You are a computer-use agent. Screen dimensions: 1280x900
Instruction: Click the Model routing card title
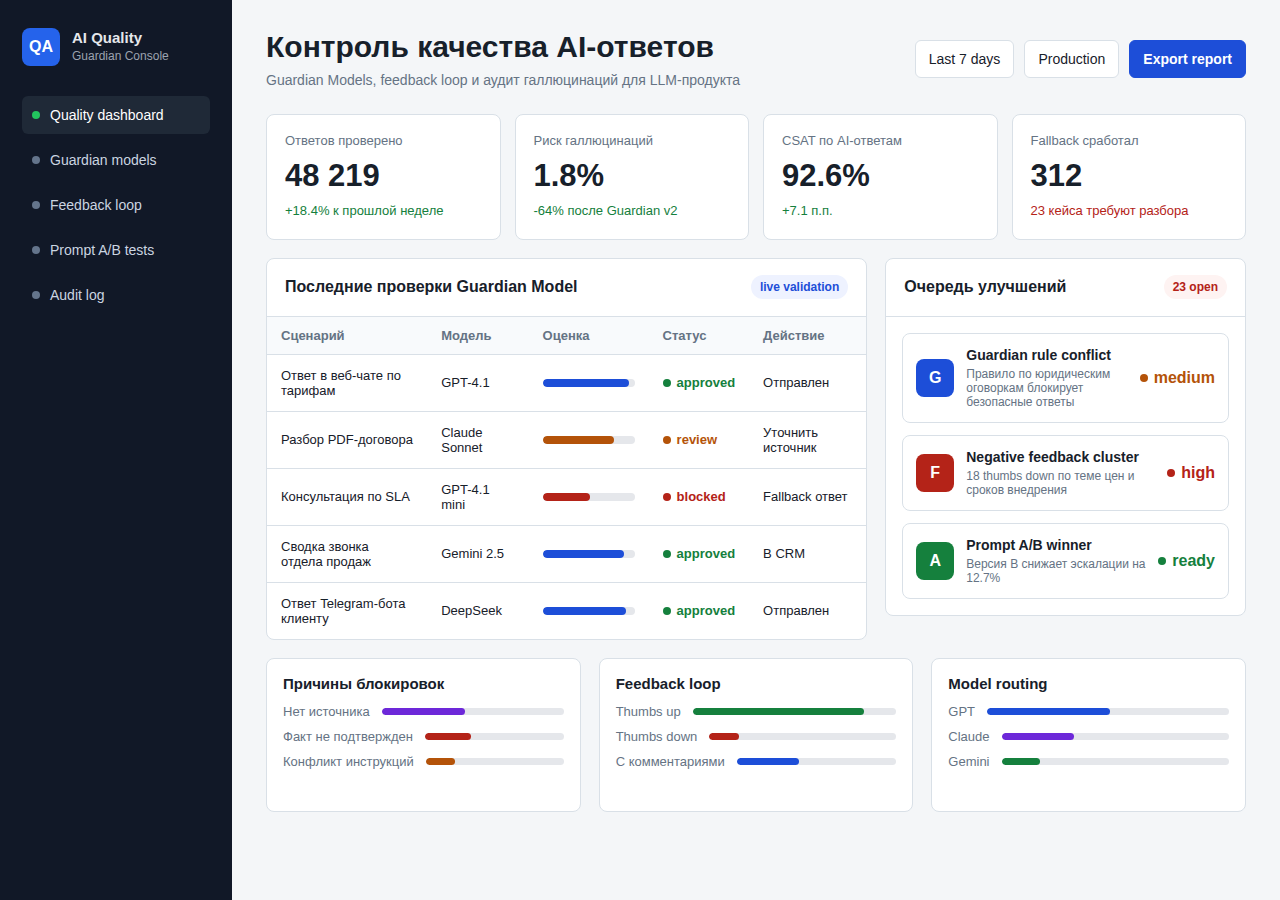(998, 684)
